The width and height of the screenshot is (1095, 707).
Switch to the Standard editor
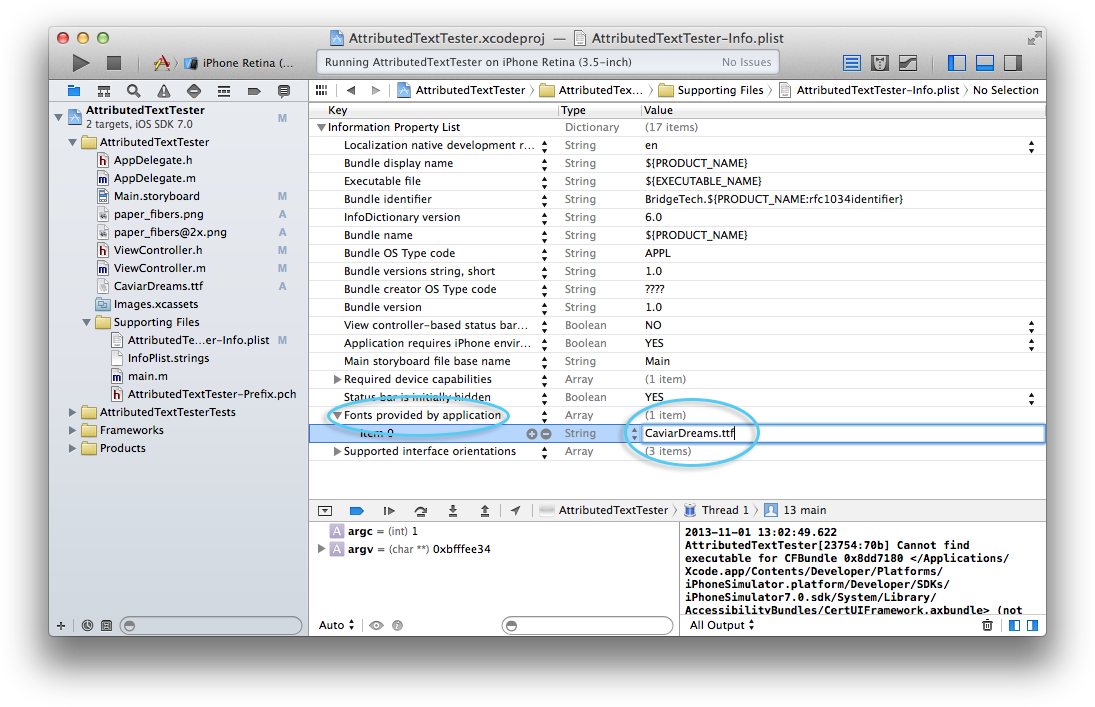tap(851, 63)
